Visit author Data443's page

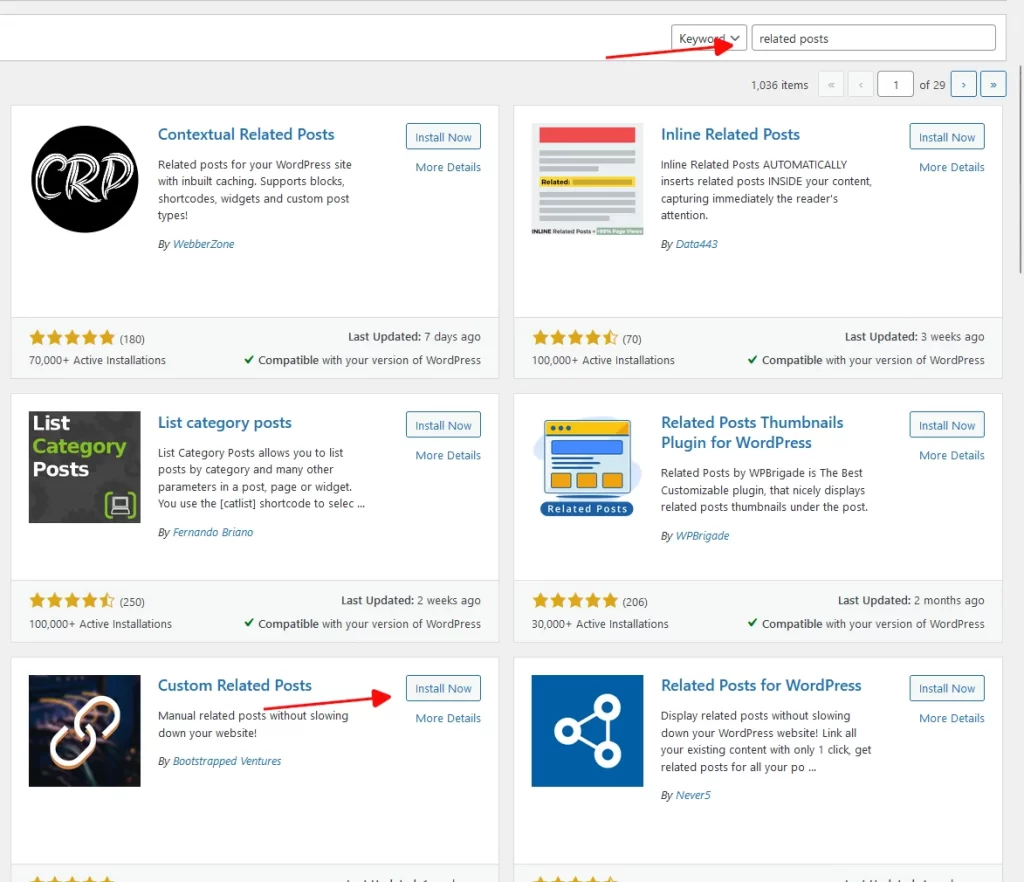696,244
